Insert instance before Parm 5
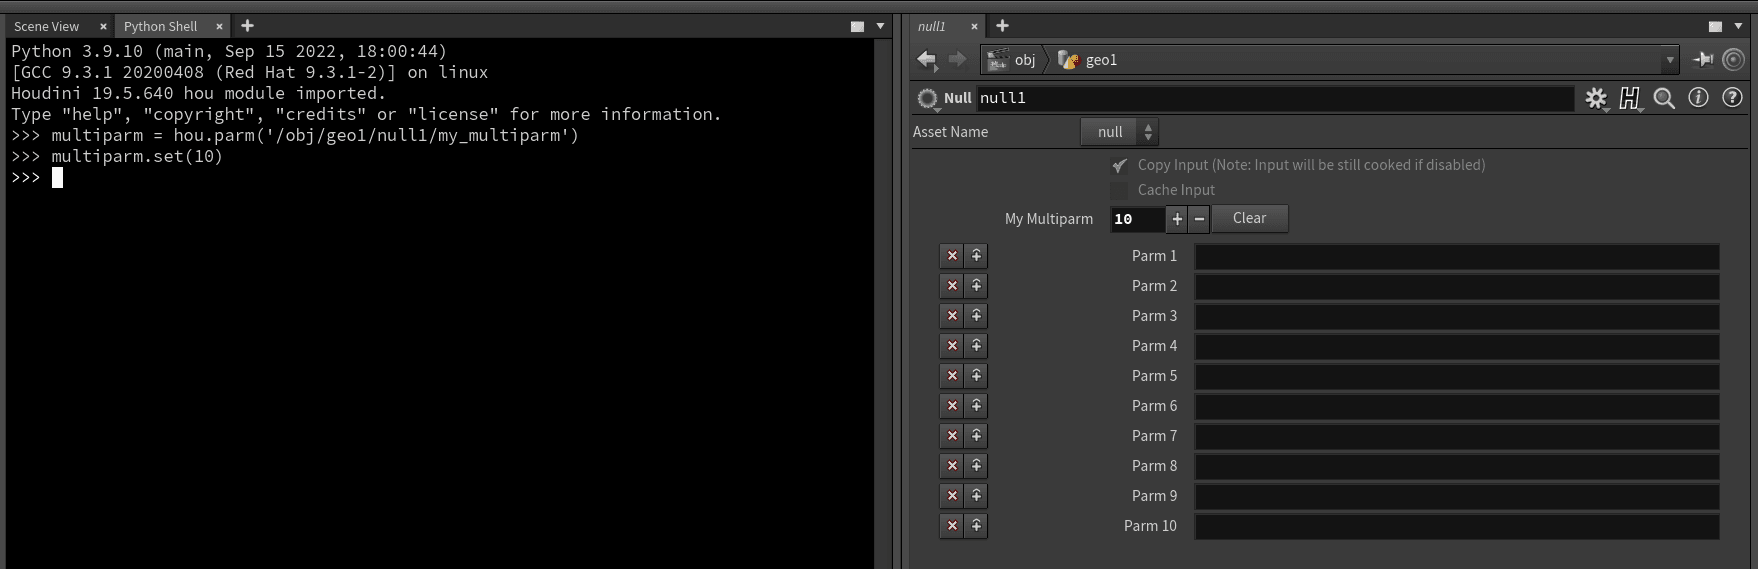Image resolution: width=1758 pixels, height=569 pixels. [976, 376]
